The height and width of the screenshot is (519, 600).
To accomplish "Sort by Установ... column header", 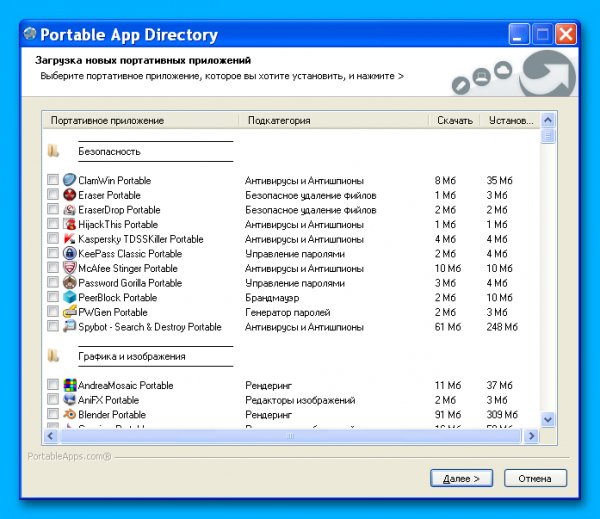I will 510,121.
